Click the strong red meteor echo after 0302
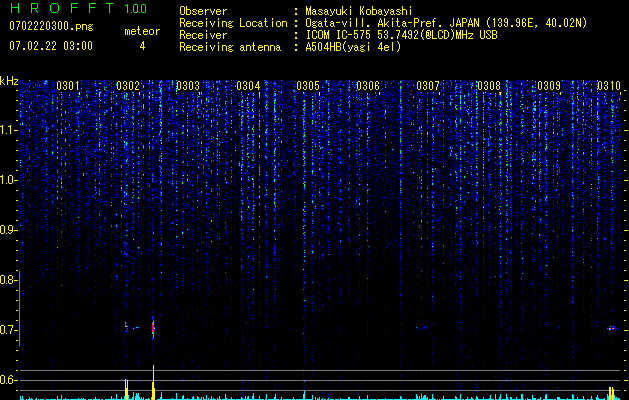This screenshot has width=629, height=400. pyautogui.click(x=153, y=328)
